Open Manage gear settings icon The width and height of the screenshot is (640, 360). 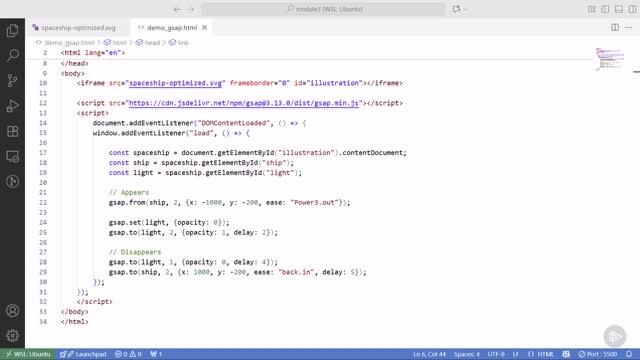tap(12, 336)
